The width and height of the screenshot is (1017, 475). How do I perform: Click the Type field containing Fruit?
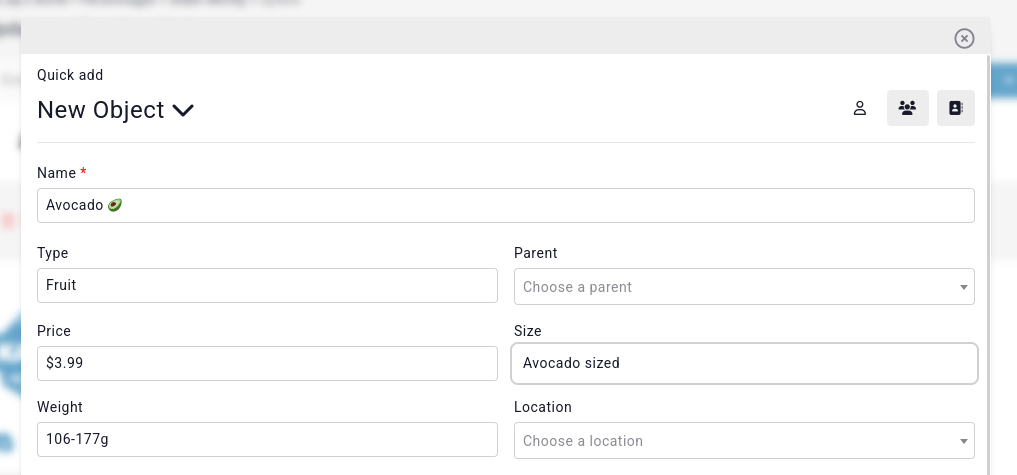click(267, 285)
